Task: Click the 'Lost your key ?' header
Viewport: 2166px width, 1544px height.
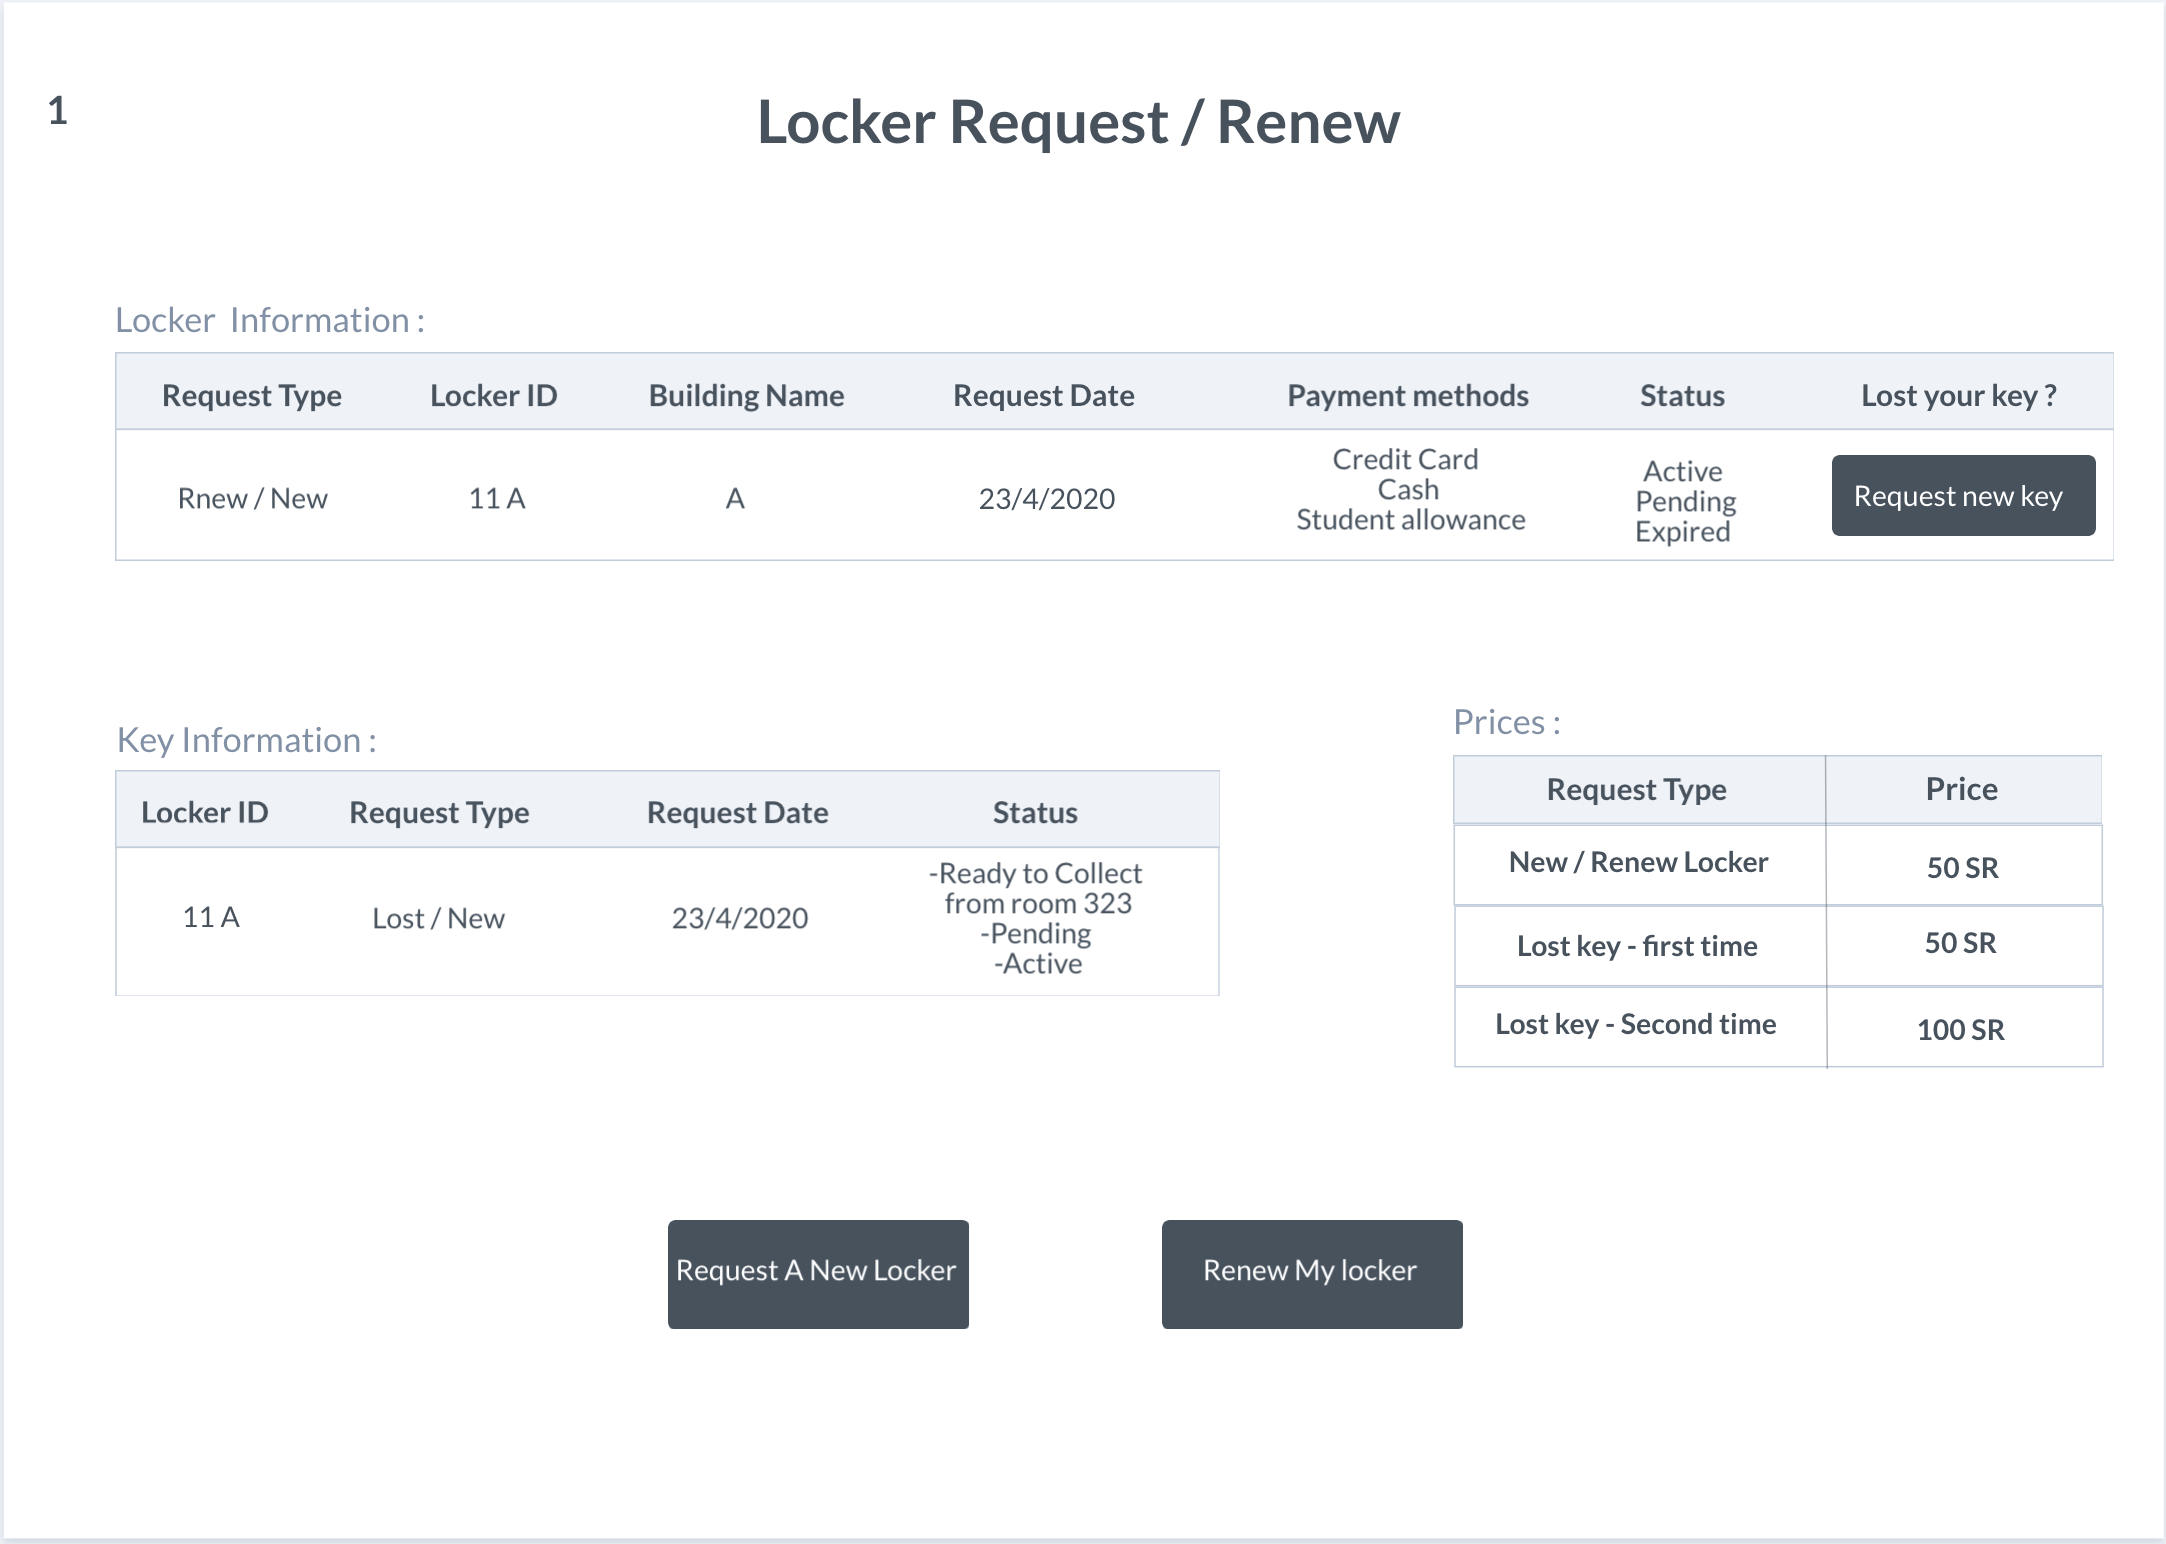Action: click(x=1959, y=395)
